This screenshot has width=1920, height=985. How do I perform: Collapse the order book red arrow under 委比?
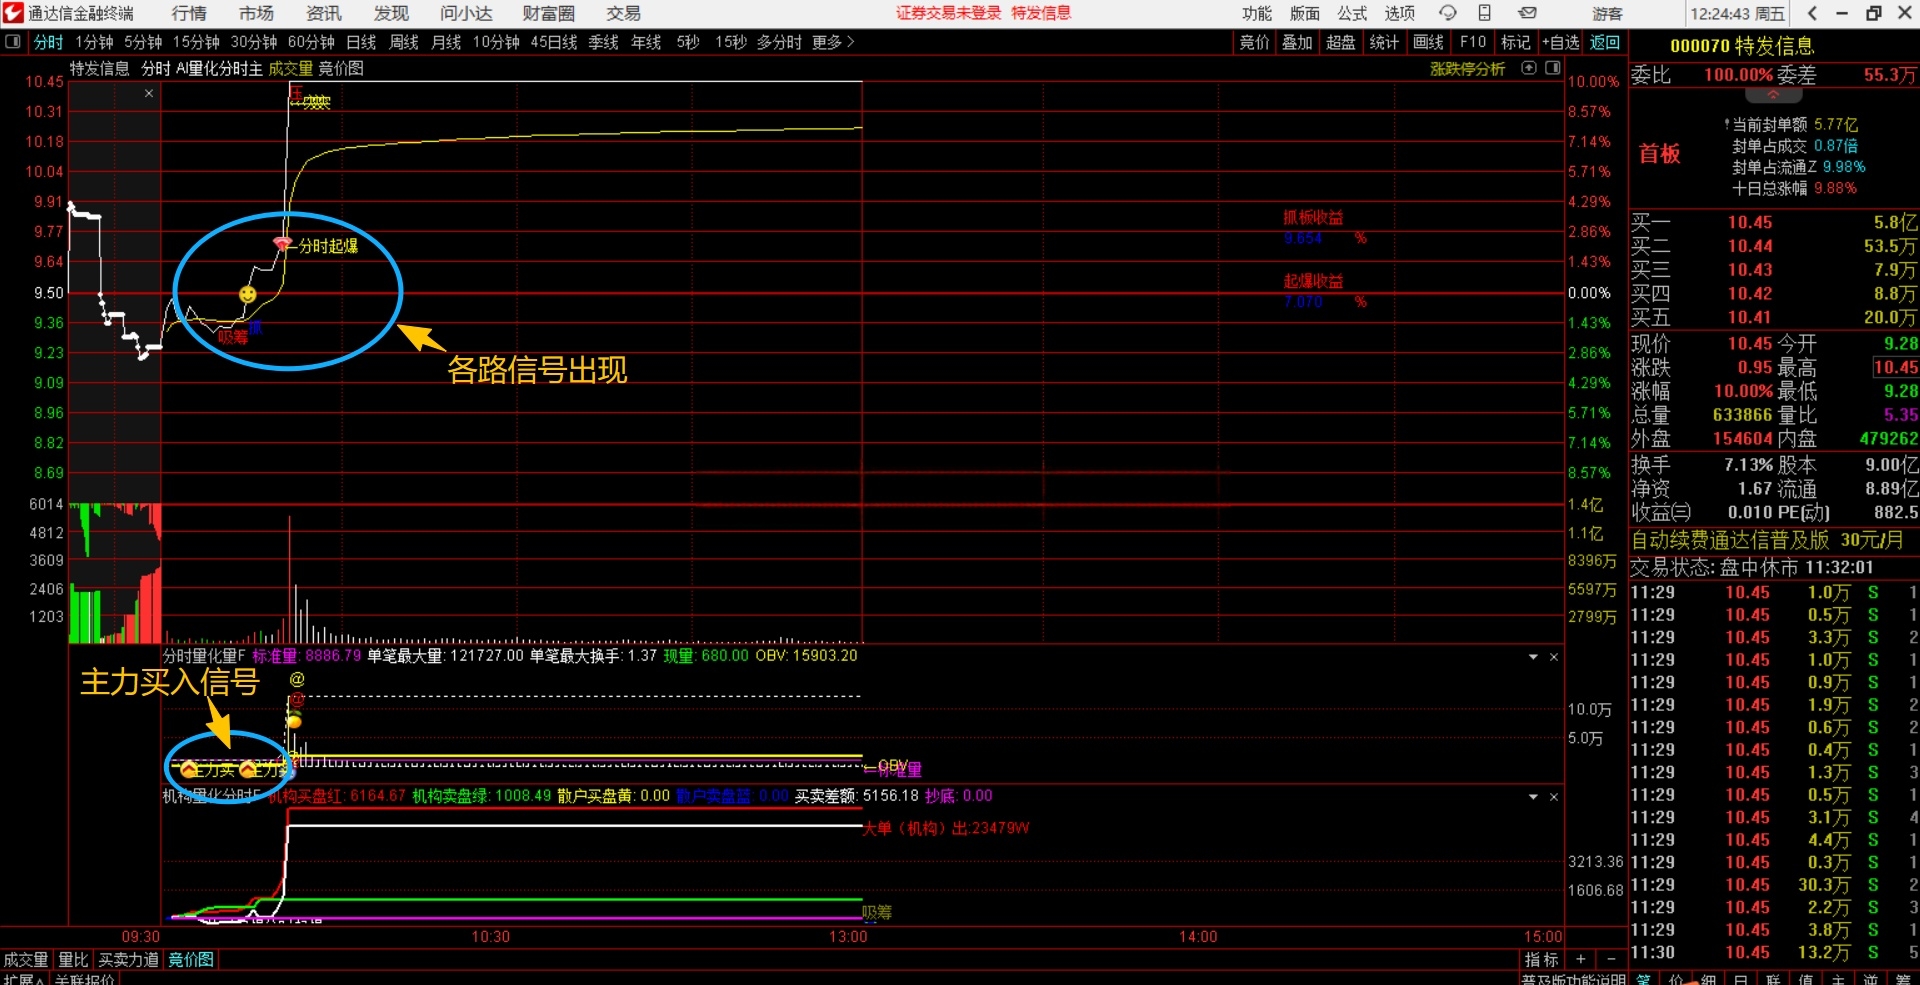[1773, 96]
